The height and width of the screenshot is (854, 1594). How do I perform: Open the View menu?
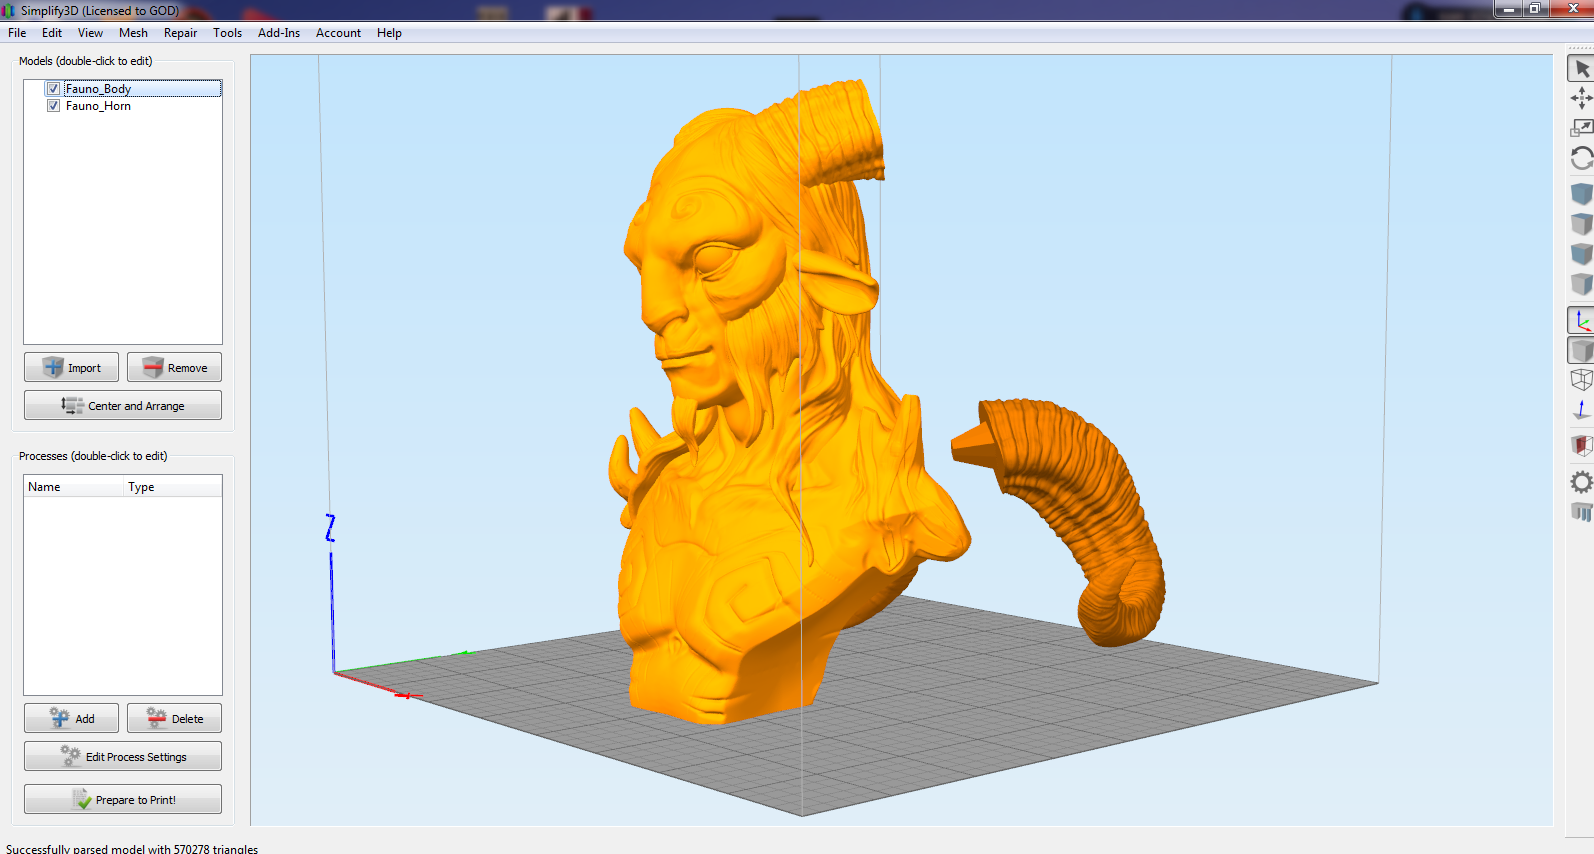(90, 33)
